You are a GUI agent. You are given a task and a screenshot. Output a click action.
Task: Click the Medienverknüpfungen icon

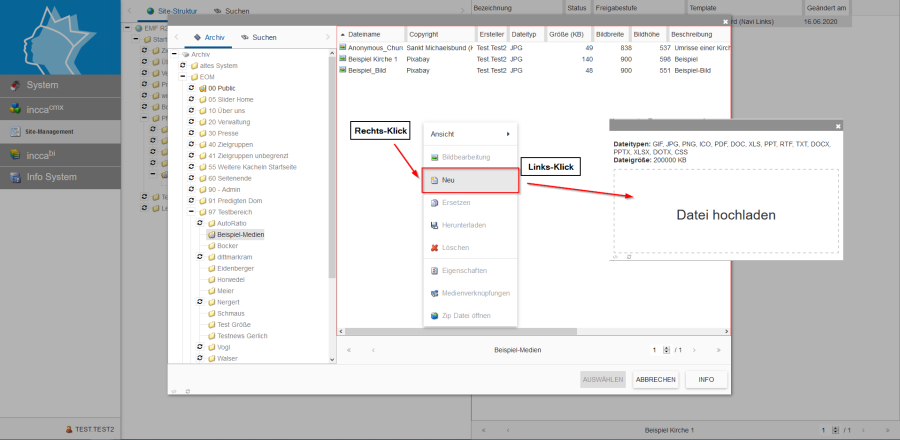click(x=433, y=294)
